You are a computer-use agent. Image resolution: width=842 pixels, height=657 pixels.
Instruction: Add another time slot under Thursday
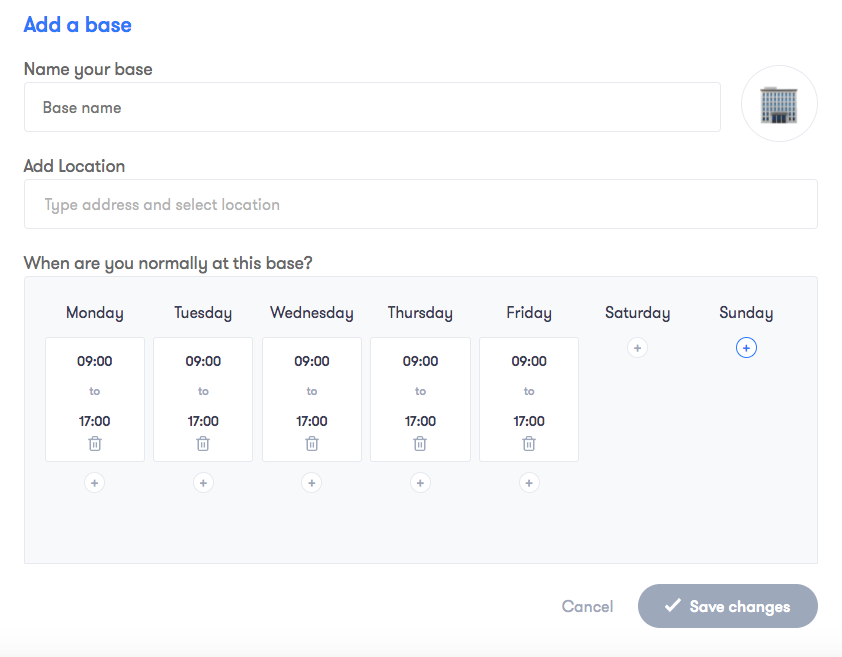(420, 483)
